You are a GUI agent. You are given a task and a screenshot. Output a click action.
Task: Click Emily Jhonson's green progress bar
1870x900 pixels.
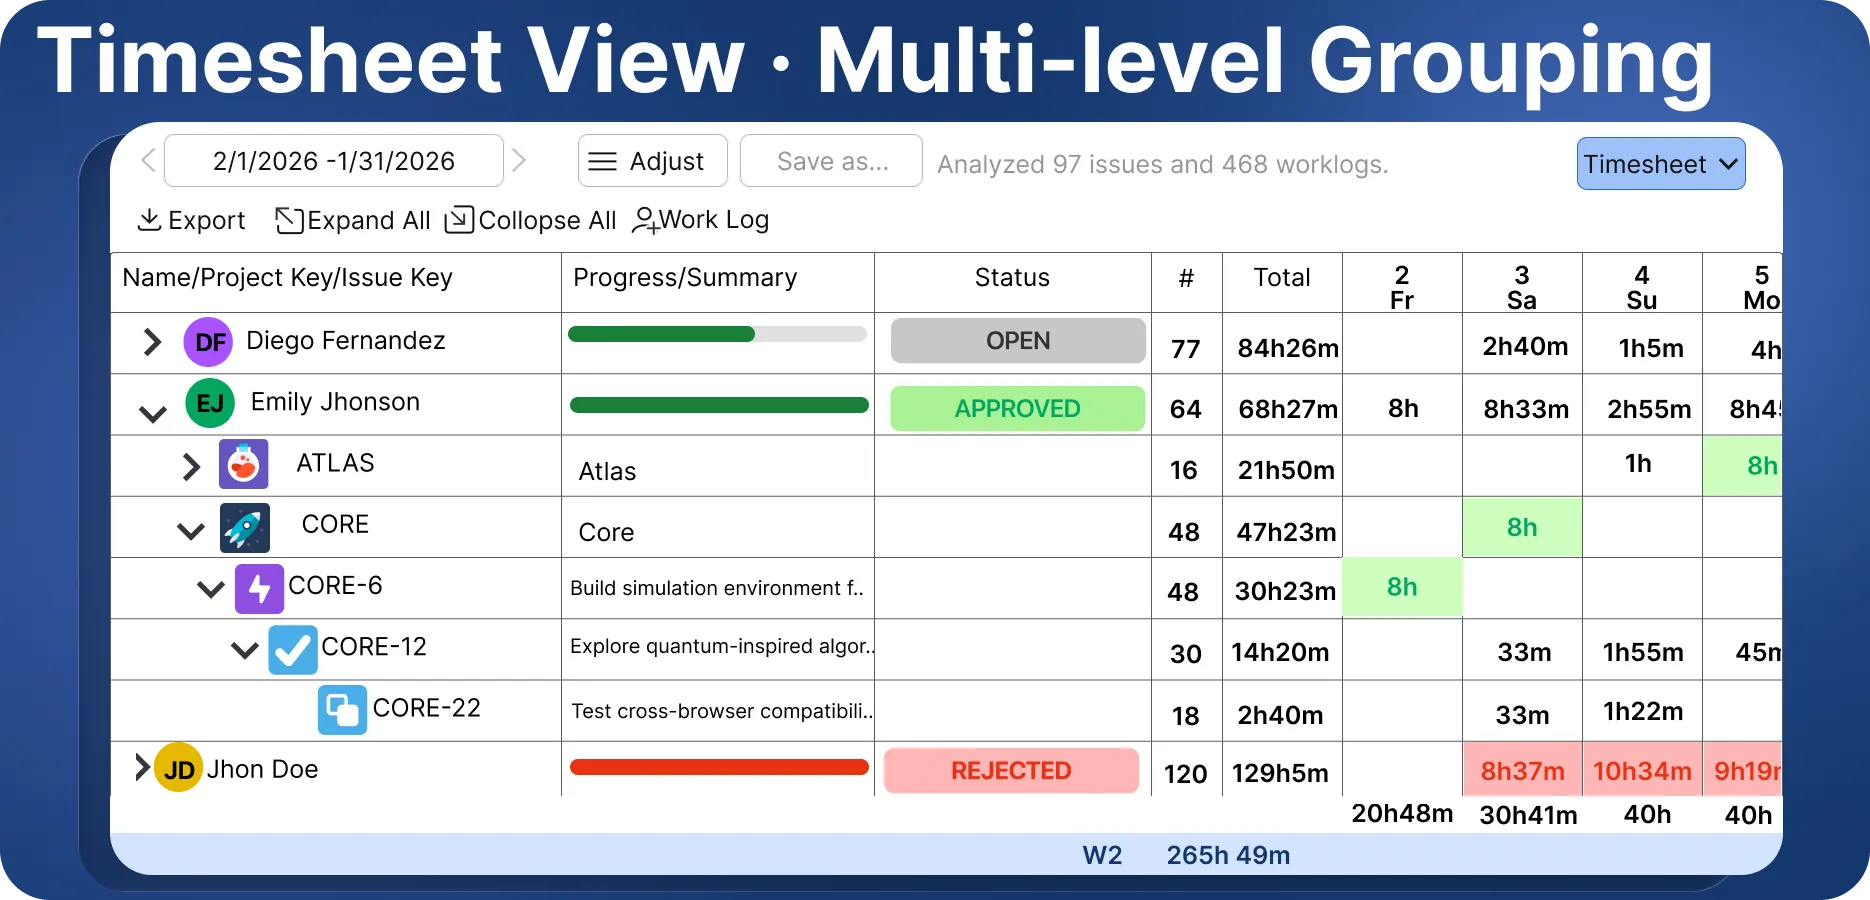tap(719, 405)
